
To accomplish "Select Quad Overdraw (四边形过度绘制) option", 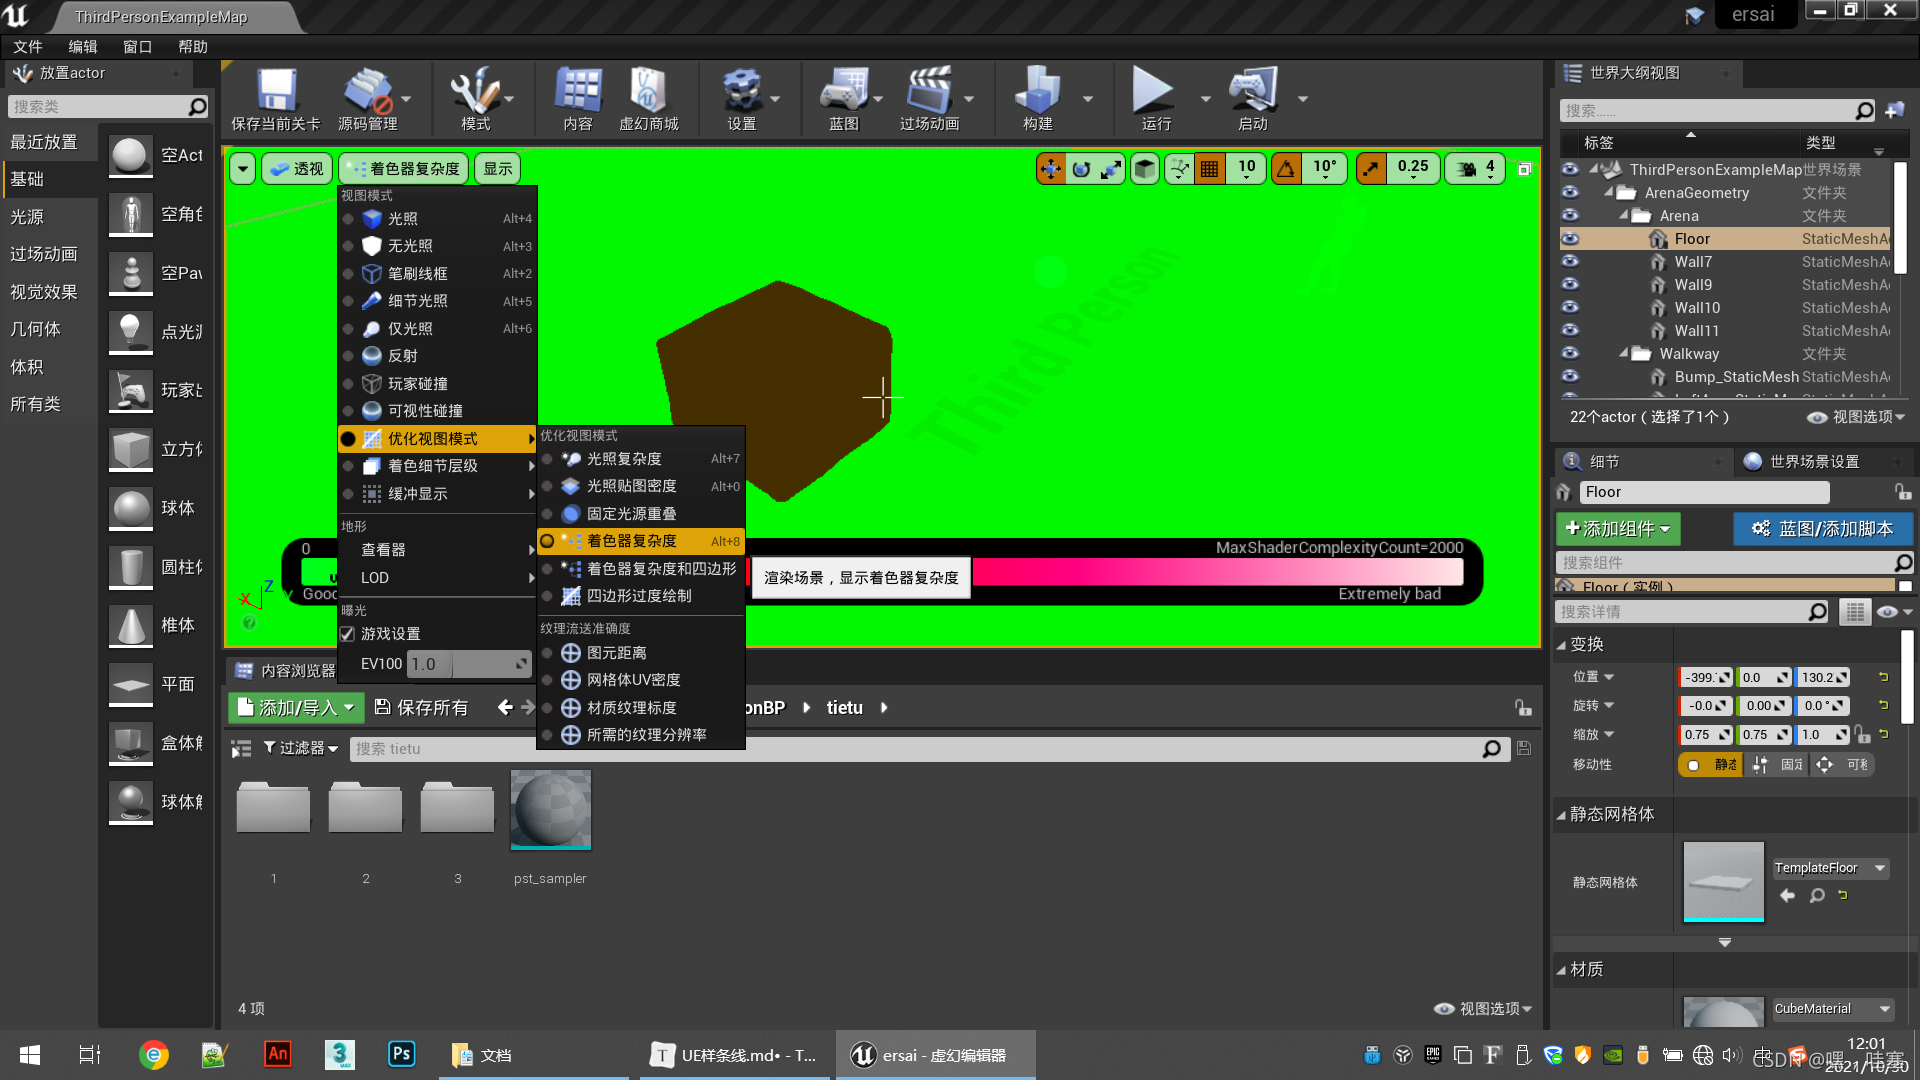I will [641, 596].
